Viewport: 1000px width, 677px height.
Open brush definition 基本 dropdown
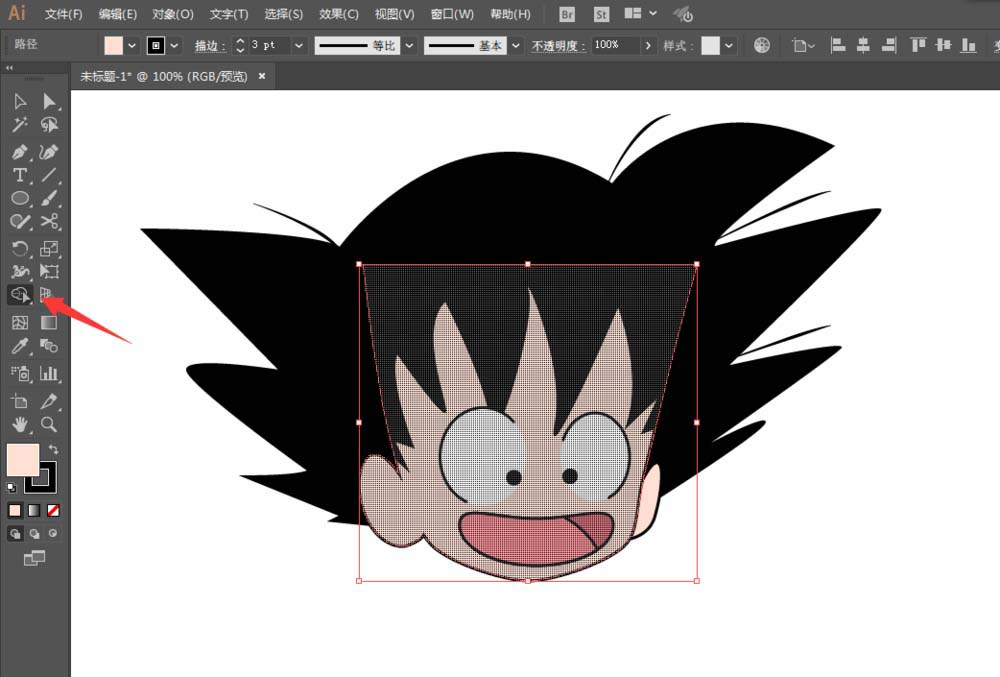515,46
